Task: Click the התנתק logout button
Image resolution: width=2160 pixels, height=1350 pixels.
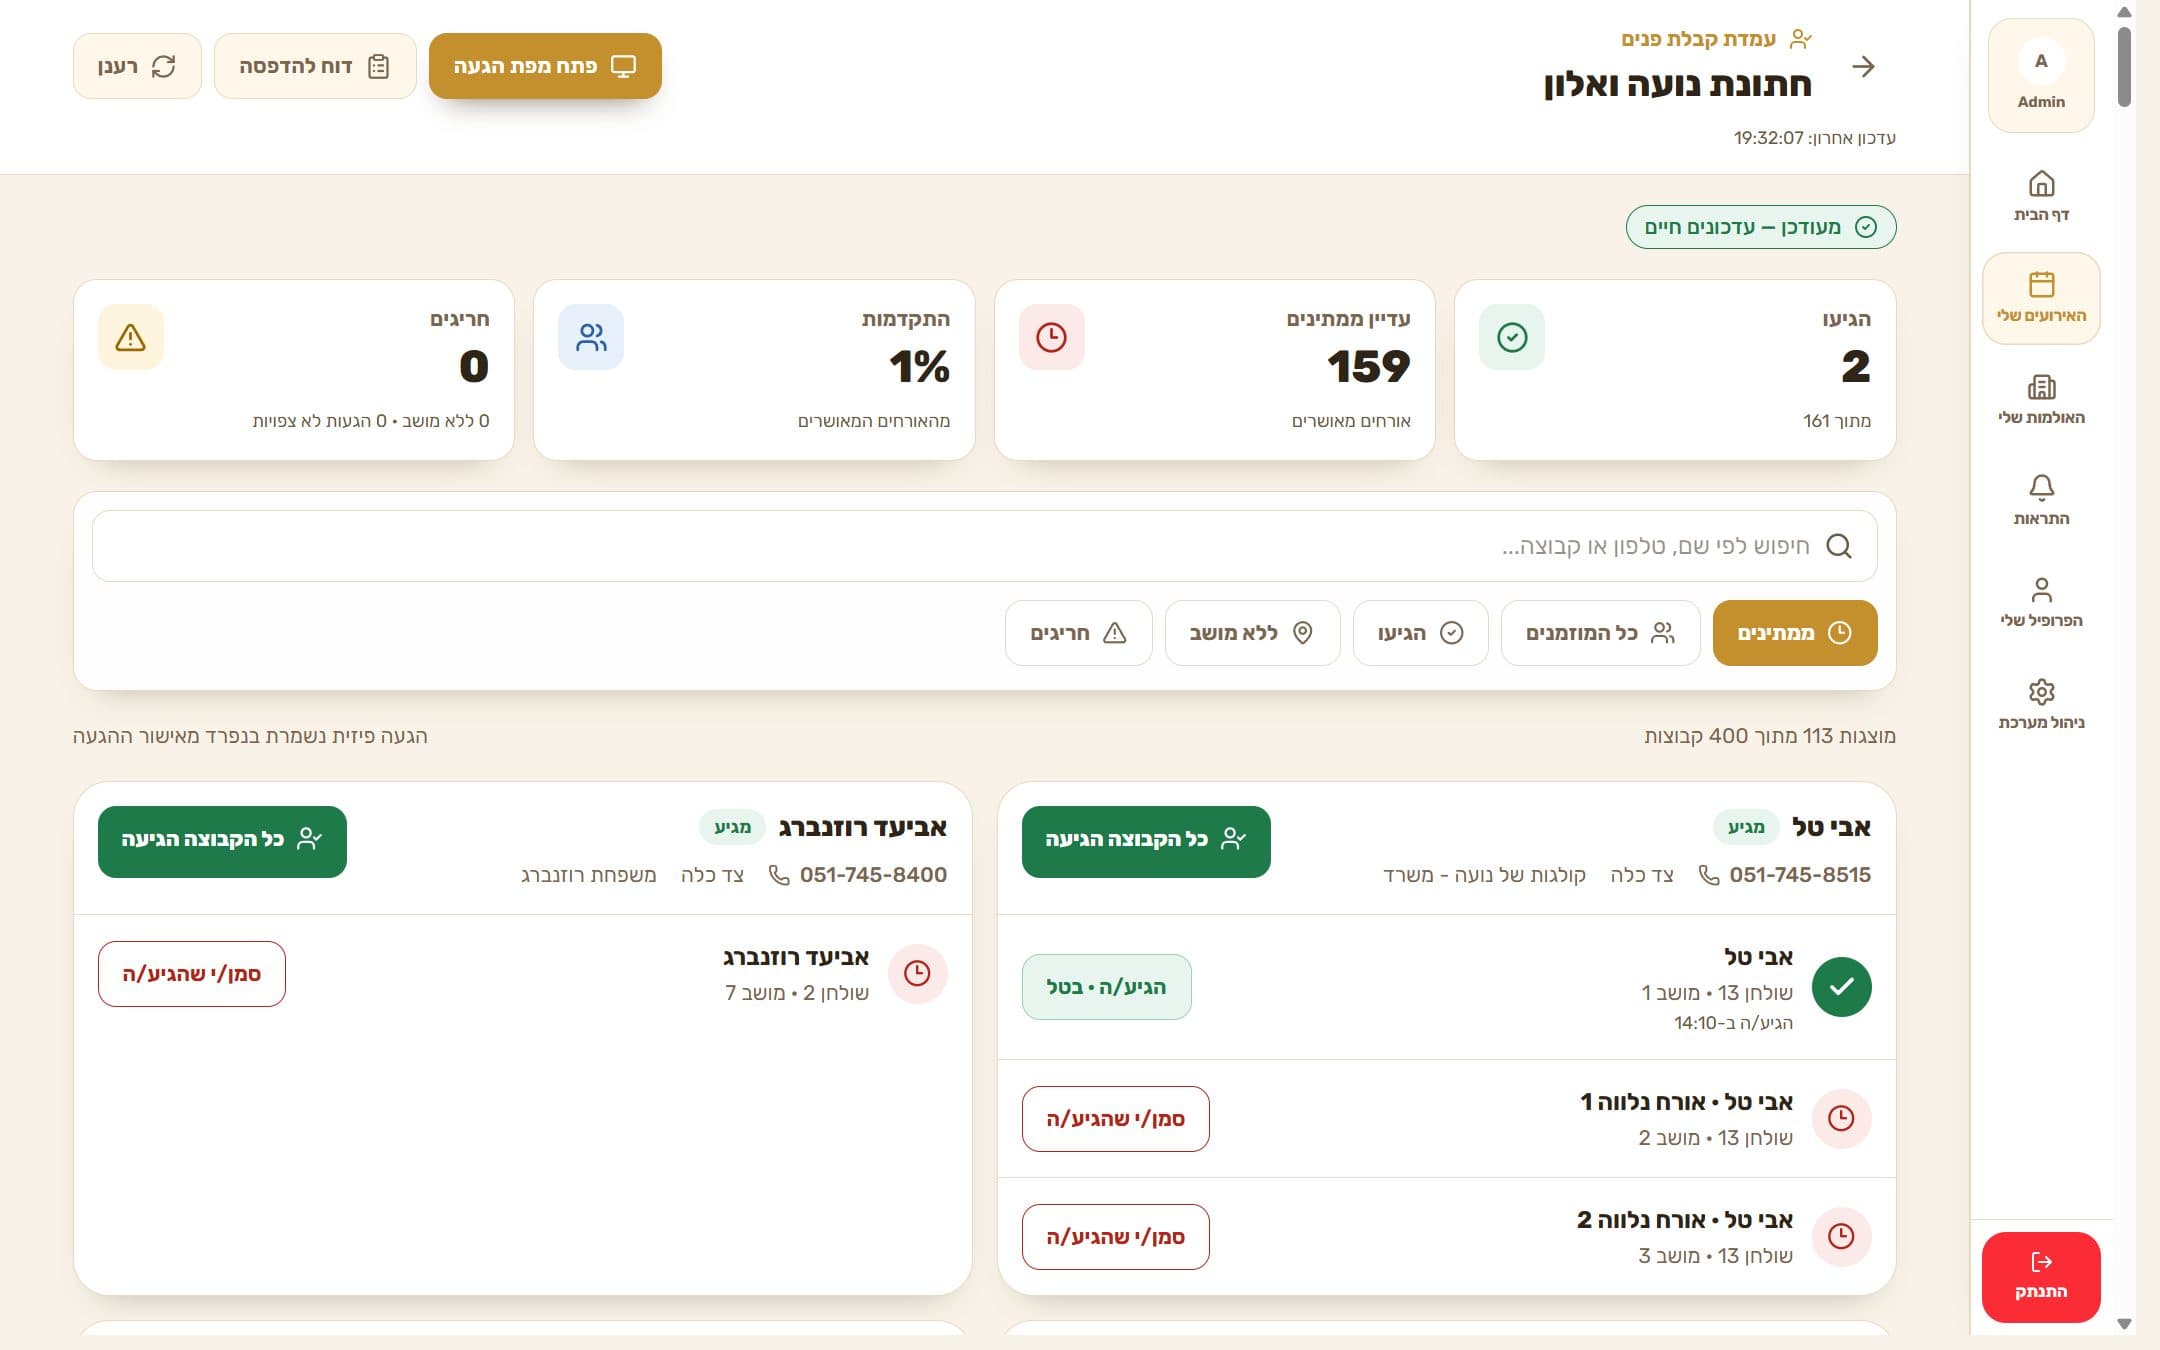Action: [2041, 1277]
